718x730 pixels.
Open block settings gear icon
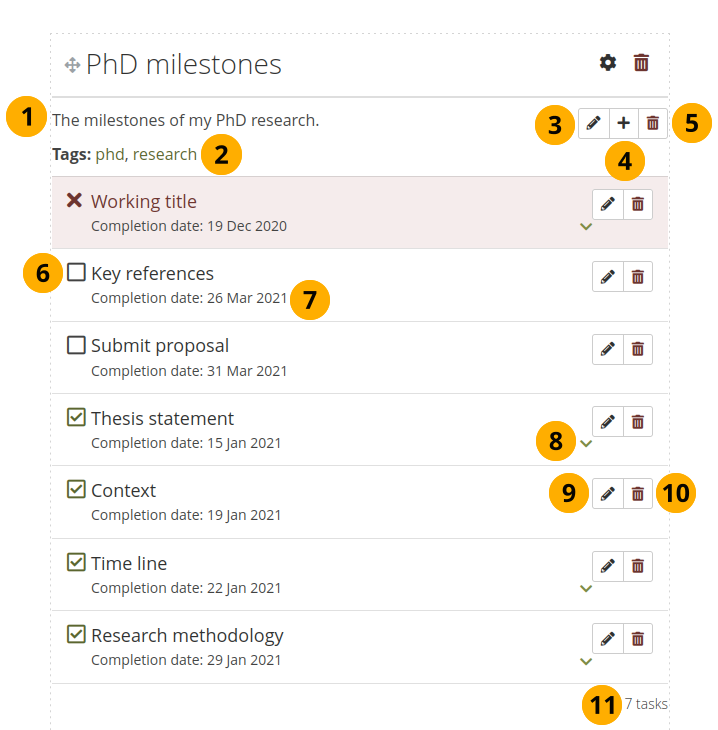click(608, 63)
